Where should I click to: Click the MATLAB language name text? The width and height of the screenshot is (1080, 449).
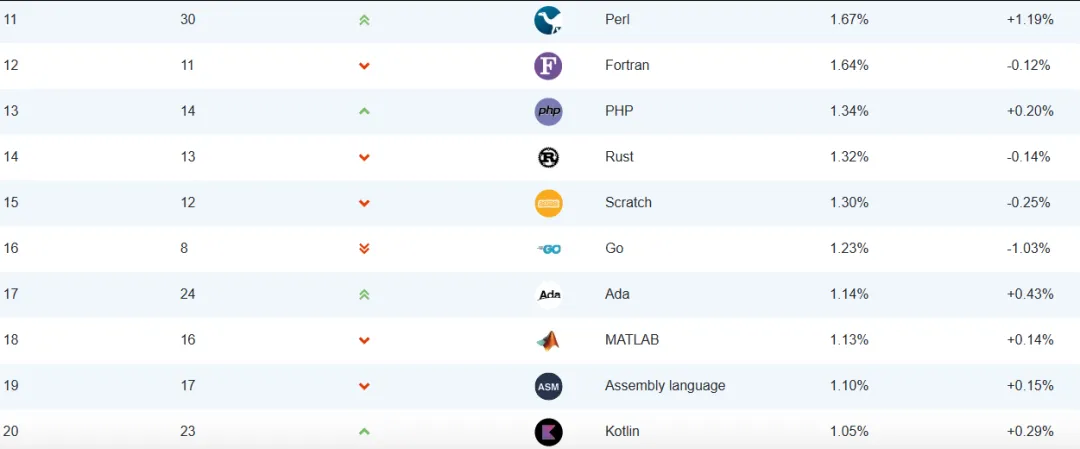tap(632, 340)
